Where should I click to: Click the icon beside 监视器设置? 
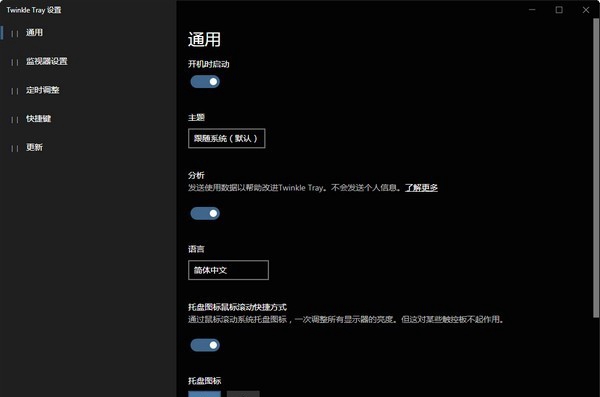(x=15, y=62)
